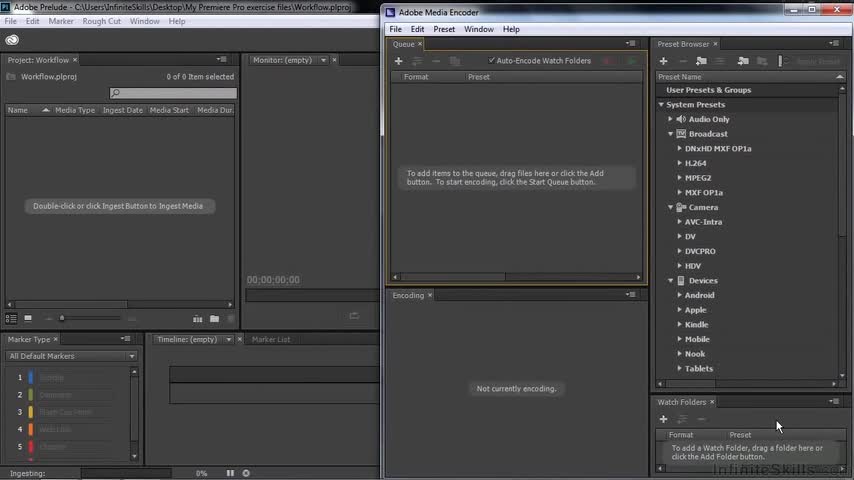Open Media Encoder Window menu

pos(479,29)
